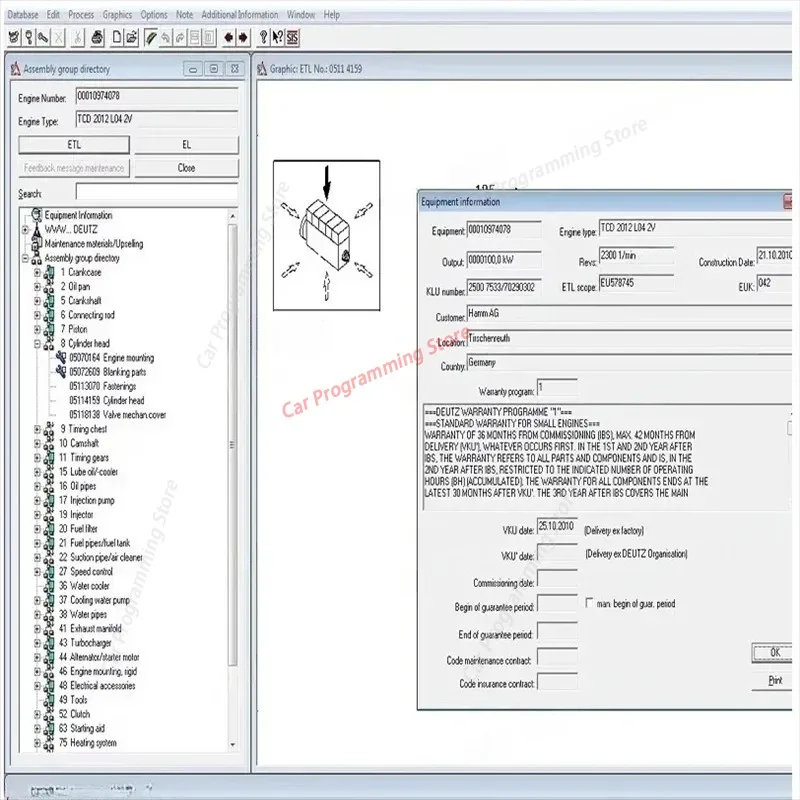Click the redo arrow icon

tap(180, 37)
